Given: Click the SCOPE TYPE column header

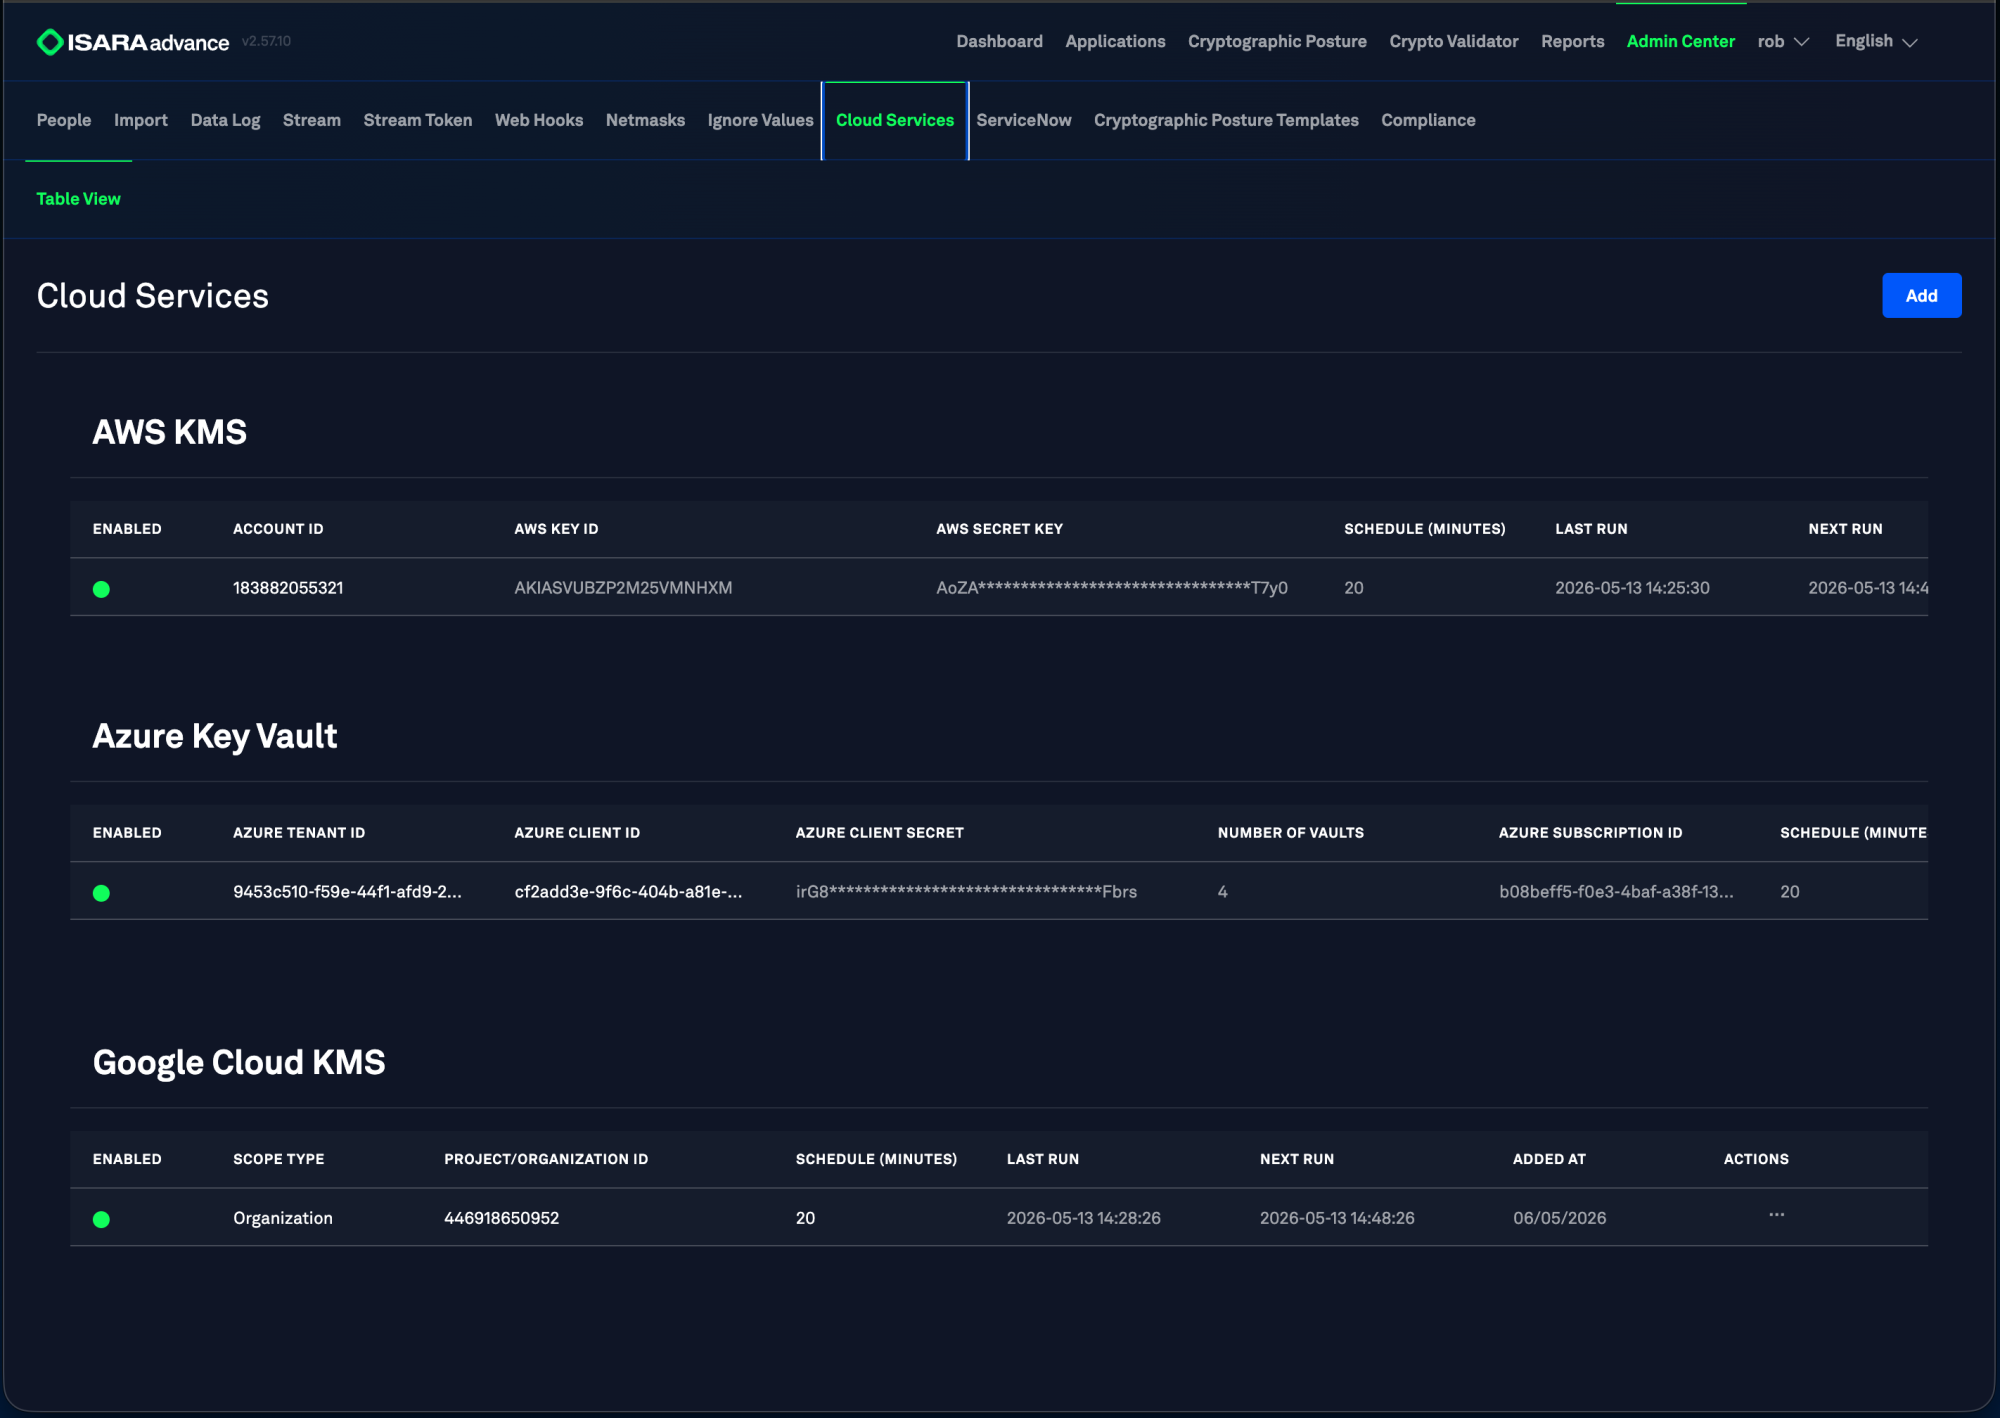Looking at the screenshot, I should tap(279, 1159).
